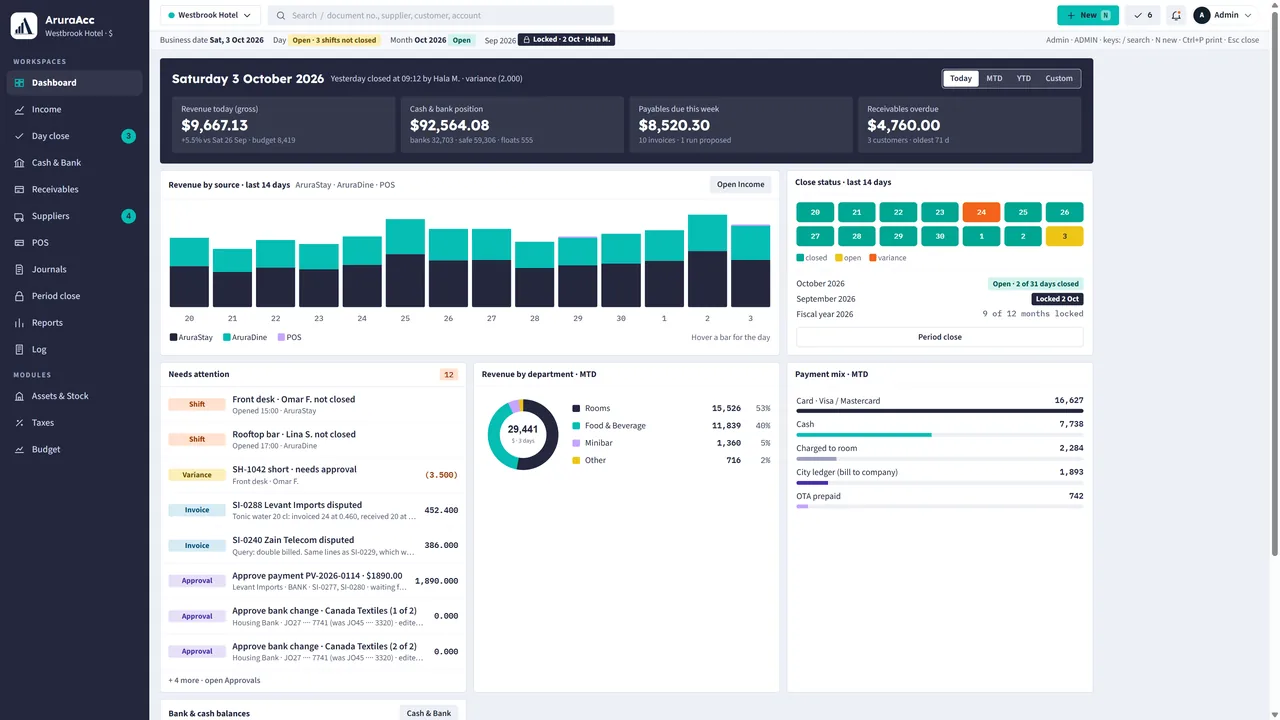Open Journals in the sidebar
Screen dimensions: 1280x720
(74, 269)
